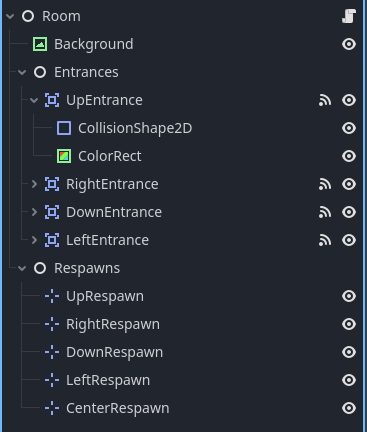Open the script attached to Room node
Image resolution: width=367 pixels, height=432 pixels.
tap(349, 16)
